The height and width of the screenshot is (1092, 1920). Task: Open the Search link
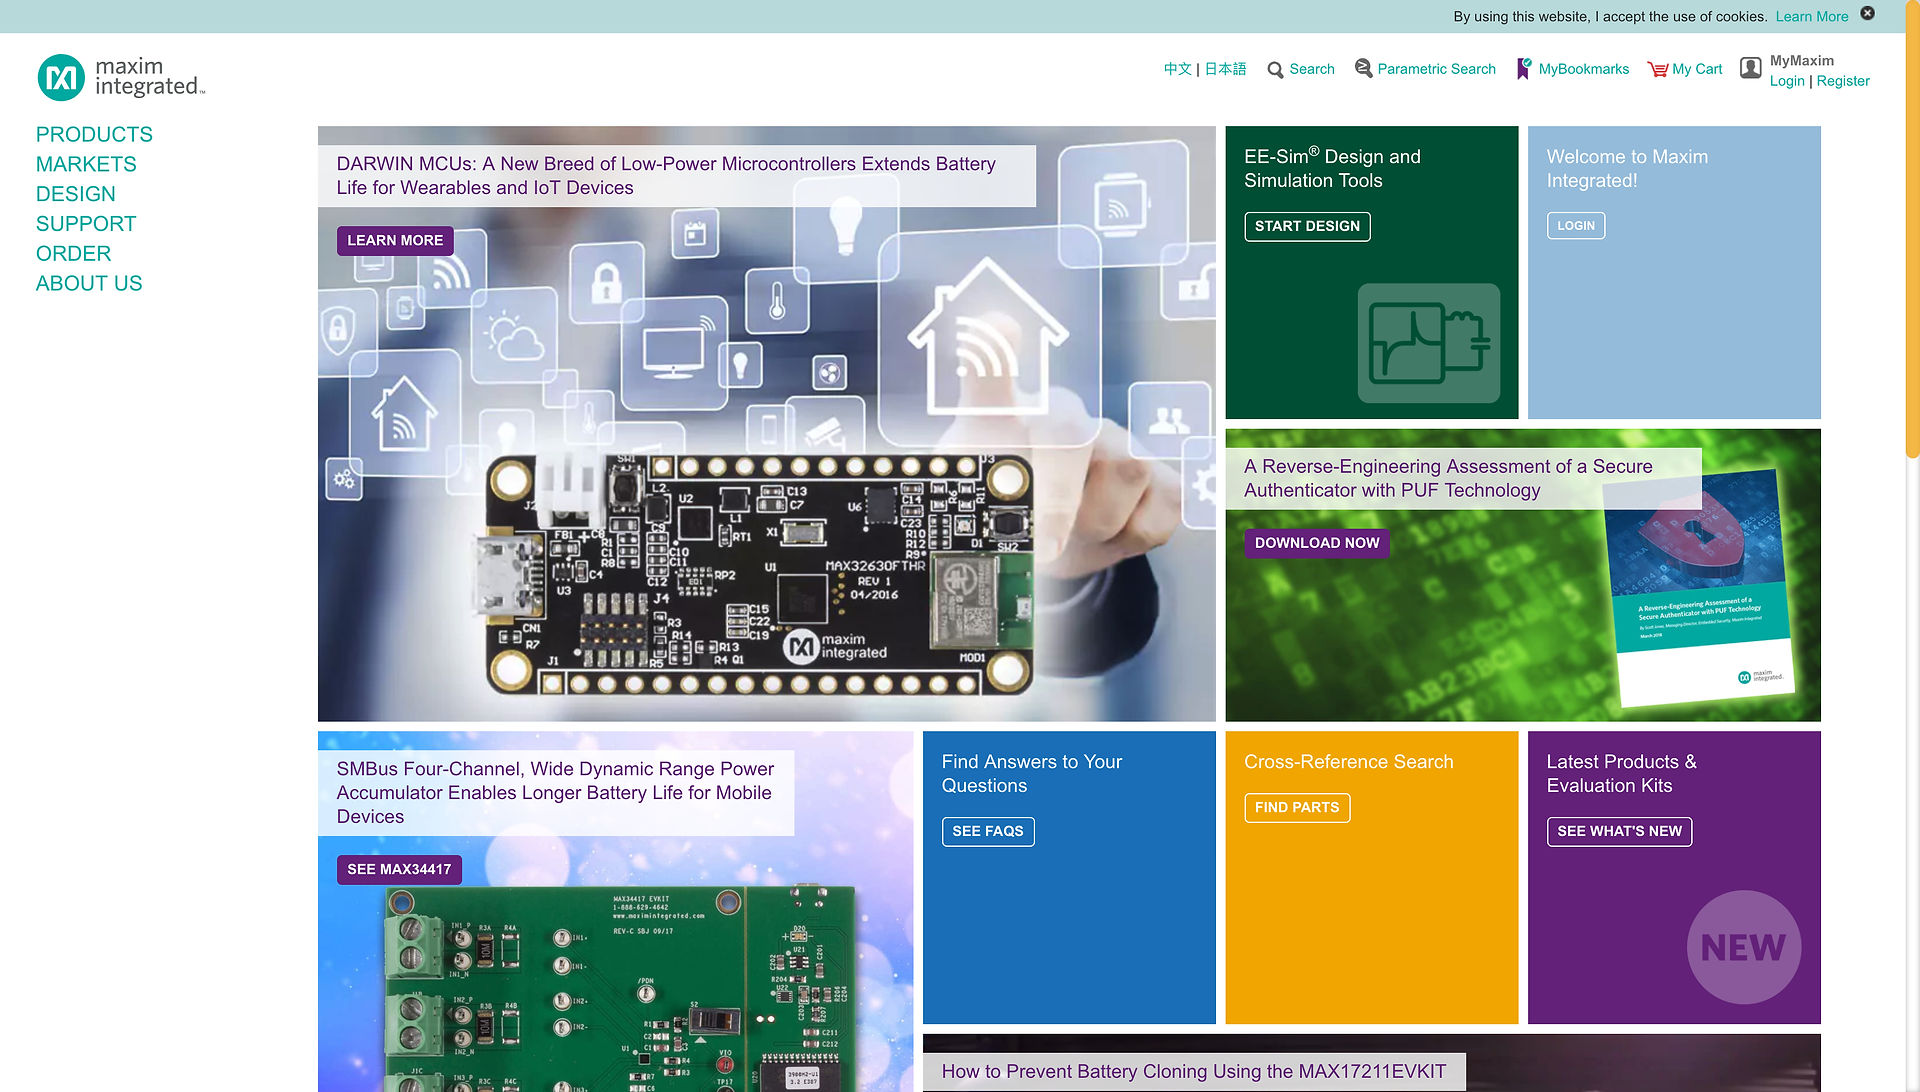1312,69
